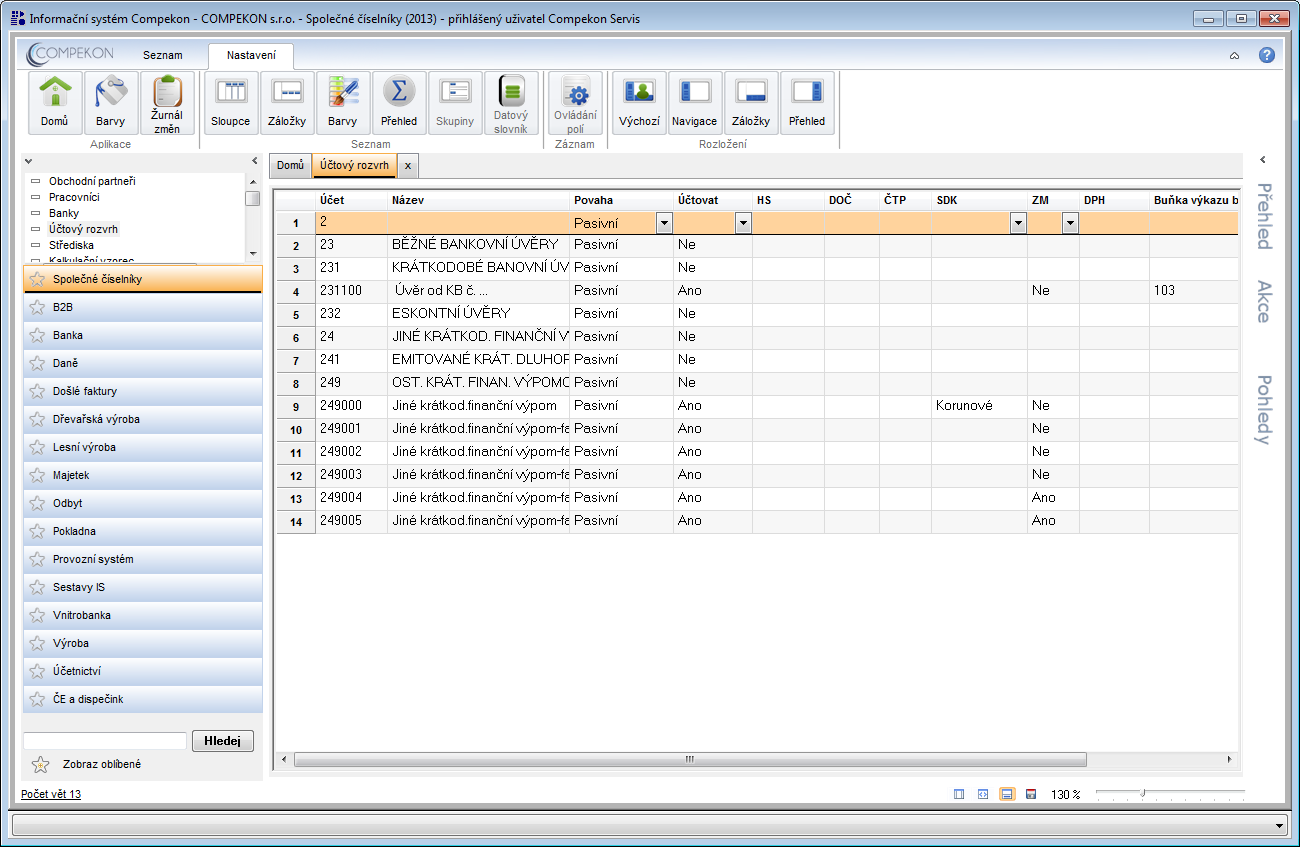Image resolution: width=1300 pixels, height=847 pixels.
Task: Expand the Účtovat filter dropdown
Action: 743,224
